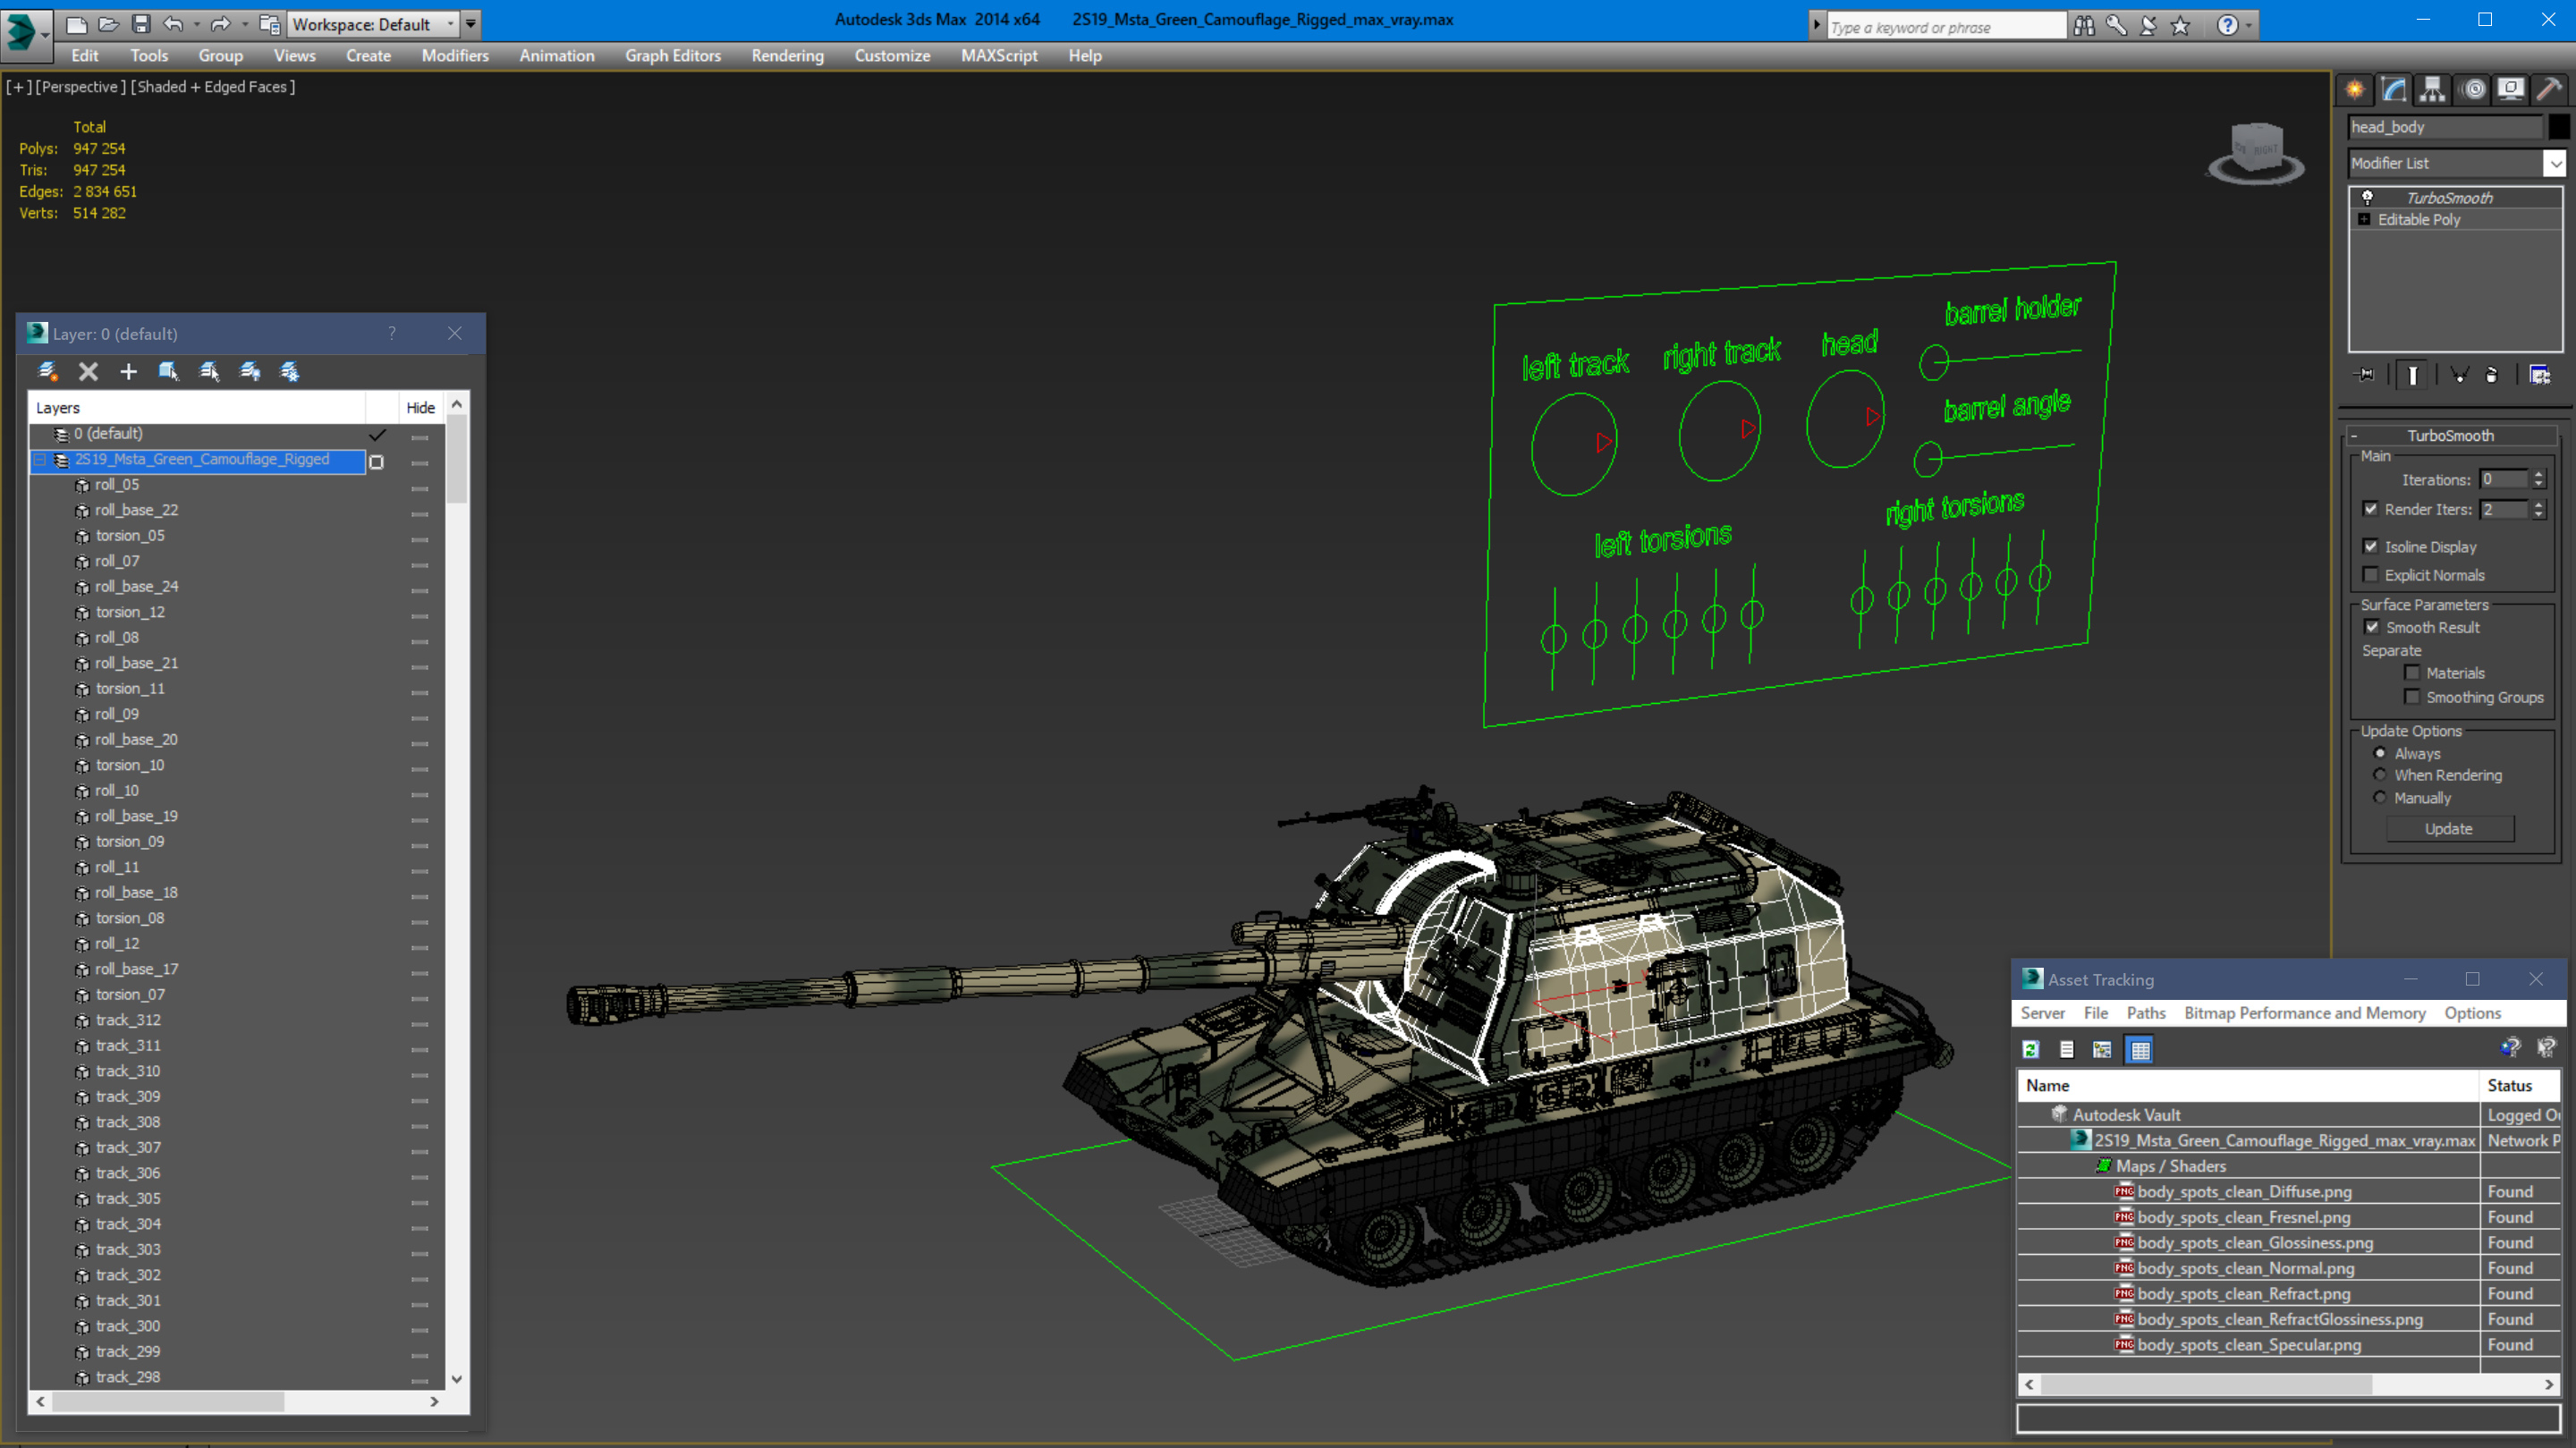Enable Separate by Materials checkbox
The image size is (2576, 1448).
(x=2413, y=672)
